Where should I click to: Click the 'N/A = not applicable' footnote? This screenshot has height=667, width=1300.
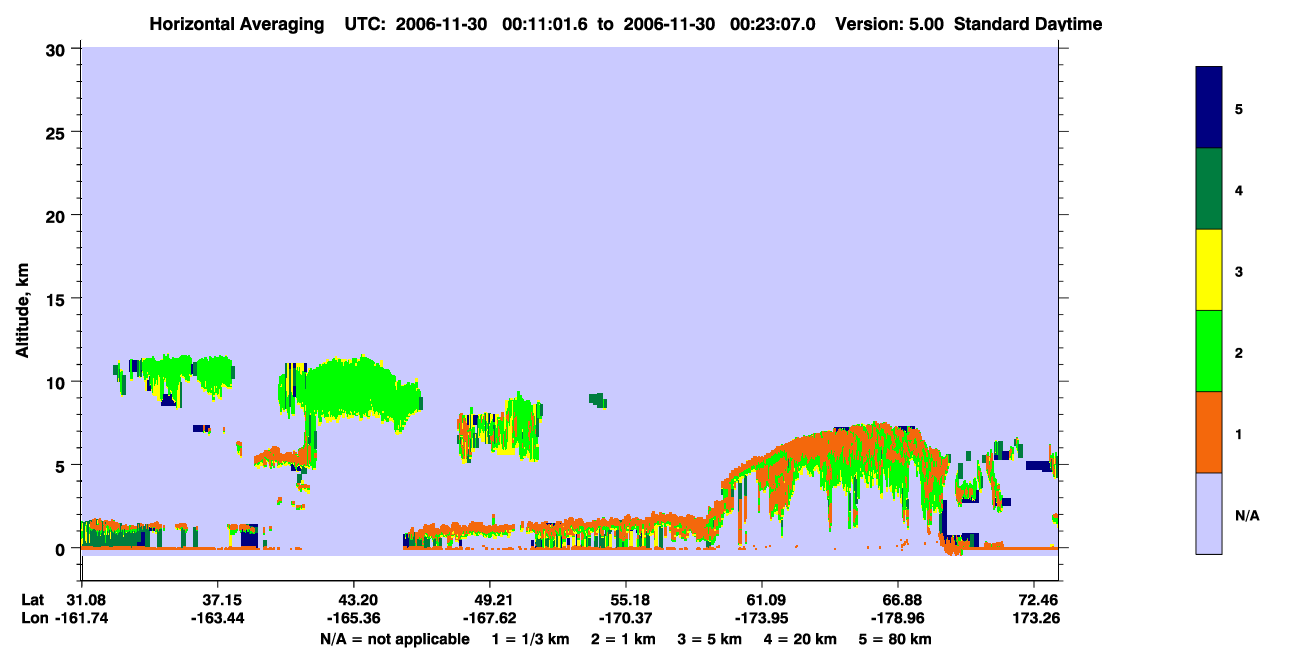(394, 639)
